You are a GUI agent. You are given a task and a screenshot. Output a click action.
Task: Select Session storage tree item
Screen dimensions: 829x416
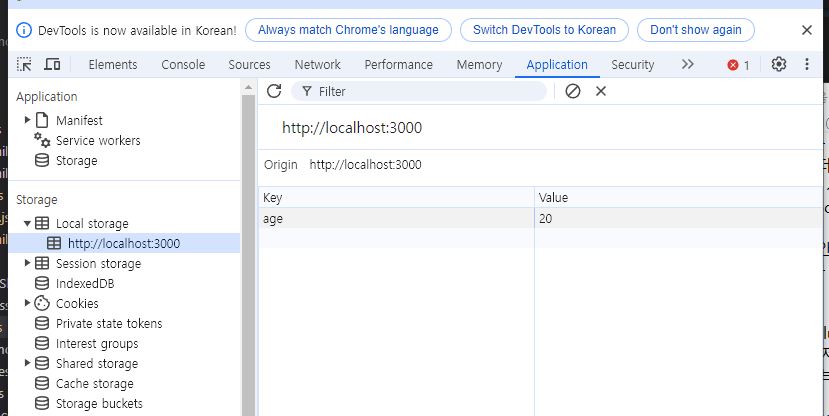pyautogui.click(x=98, y=264)
